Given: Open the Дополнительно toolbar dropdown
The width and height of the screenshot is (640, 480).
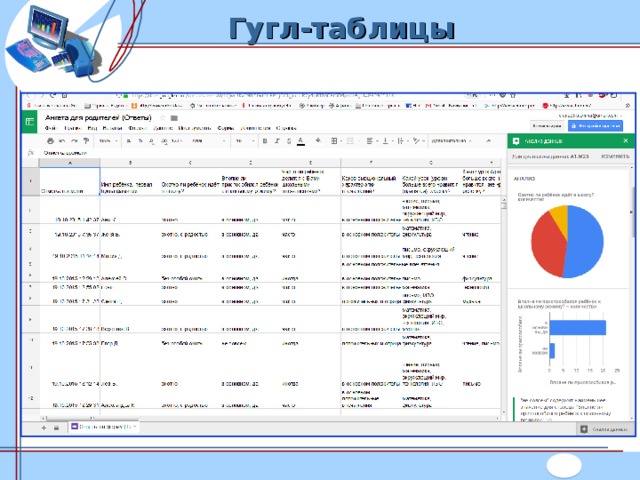Looking at the screenshot, I should click(451, 141).
